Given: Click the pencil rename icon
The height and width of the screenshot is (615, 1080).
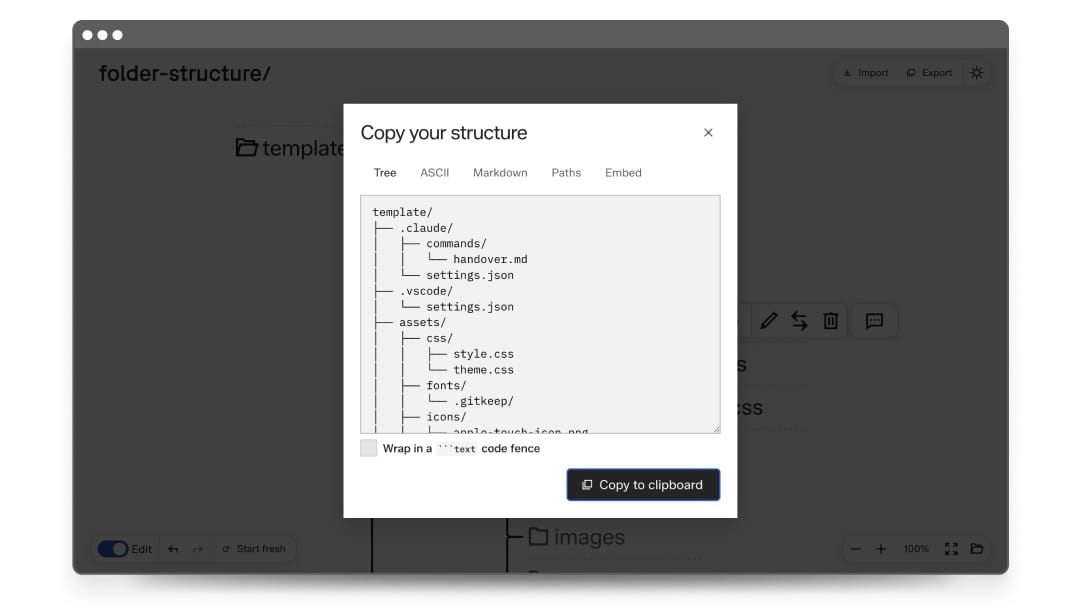Looking at the screenshot, I should pos(769,321).
